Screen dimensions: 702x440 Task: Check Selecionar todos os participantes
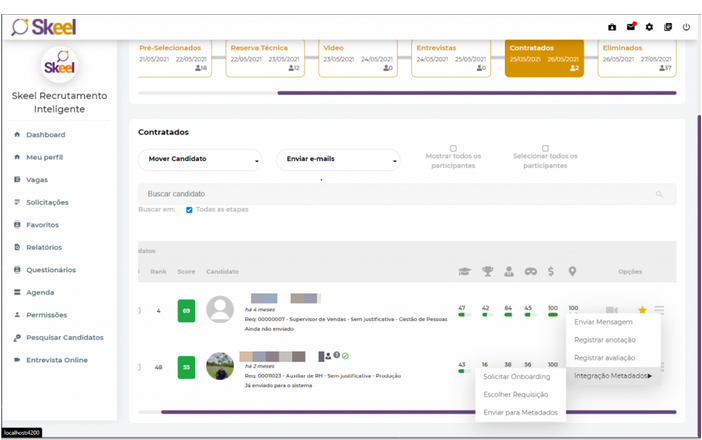pyautogui.click(x=545, y=148)
